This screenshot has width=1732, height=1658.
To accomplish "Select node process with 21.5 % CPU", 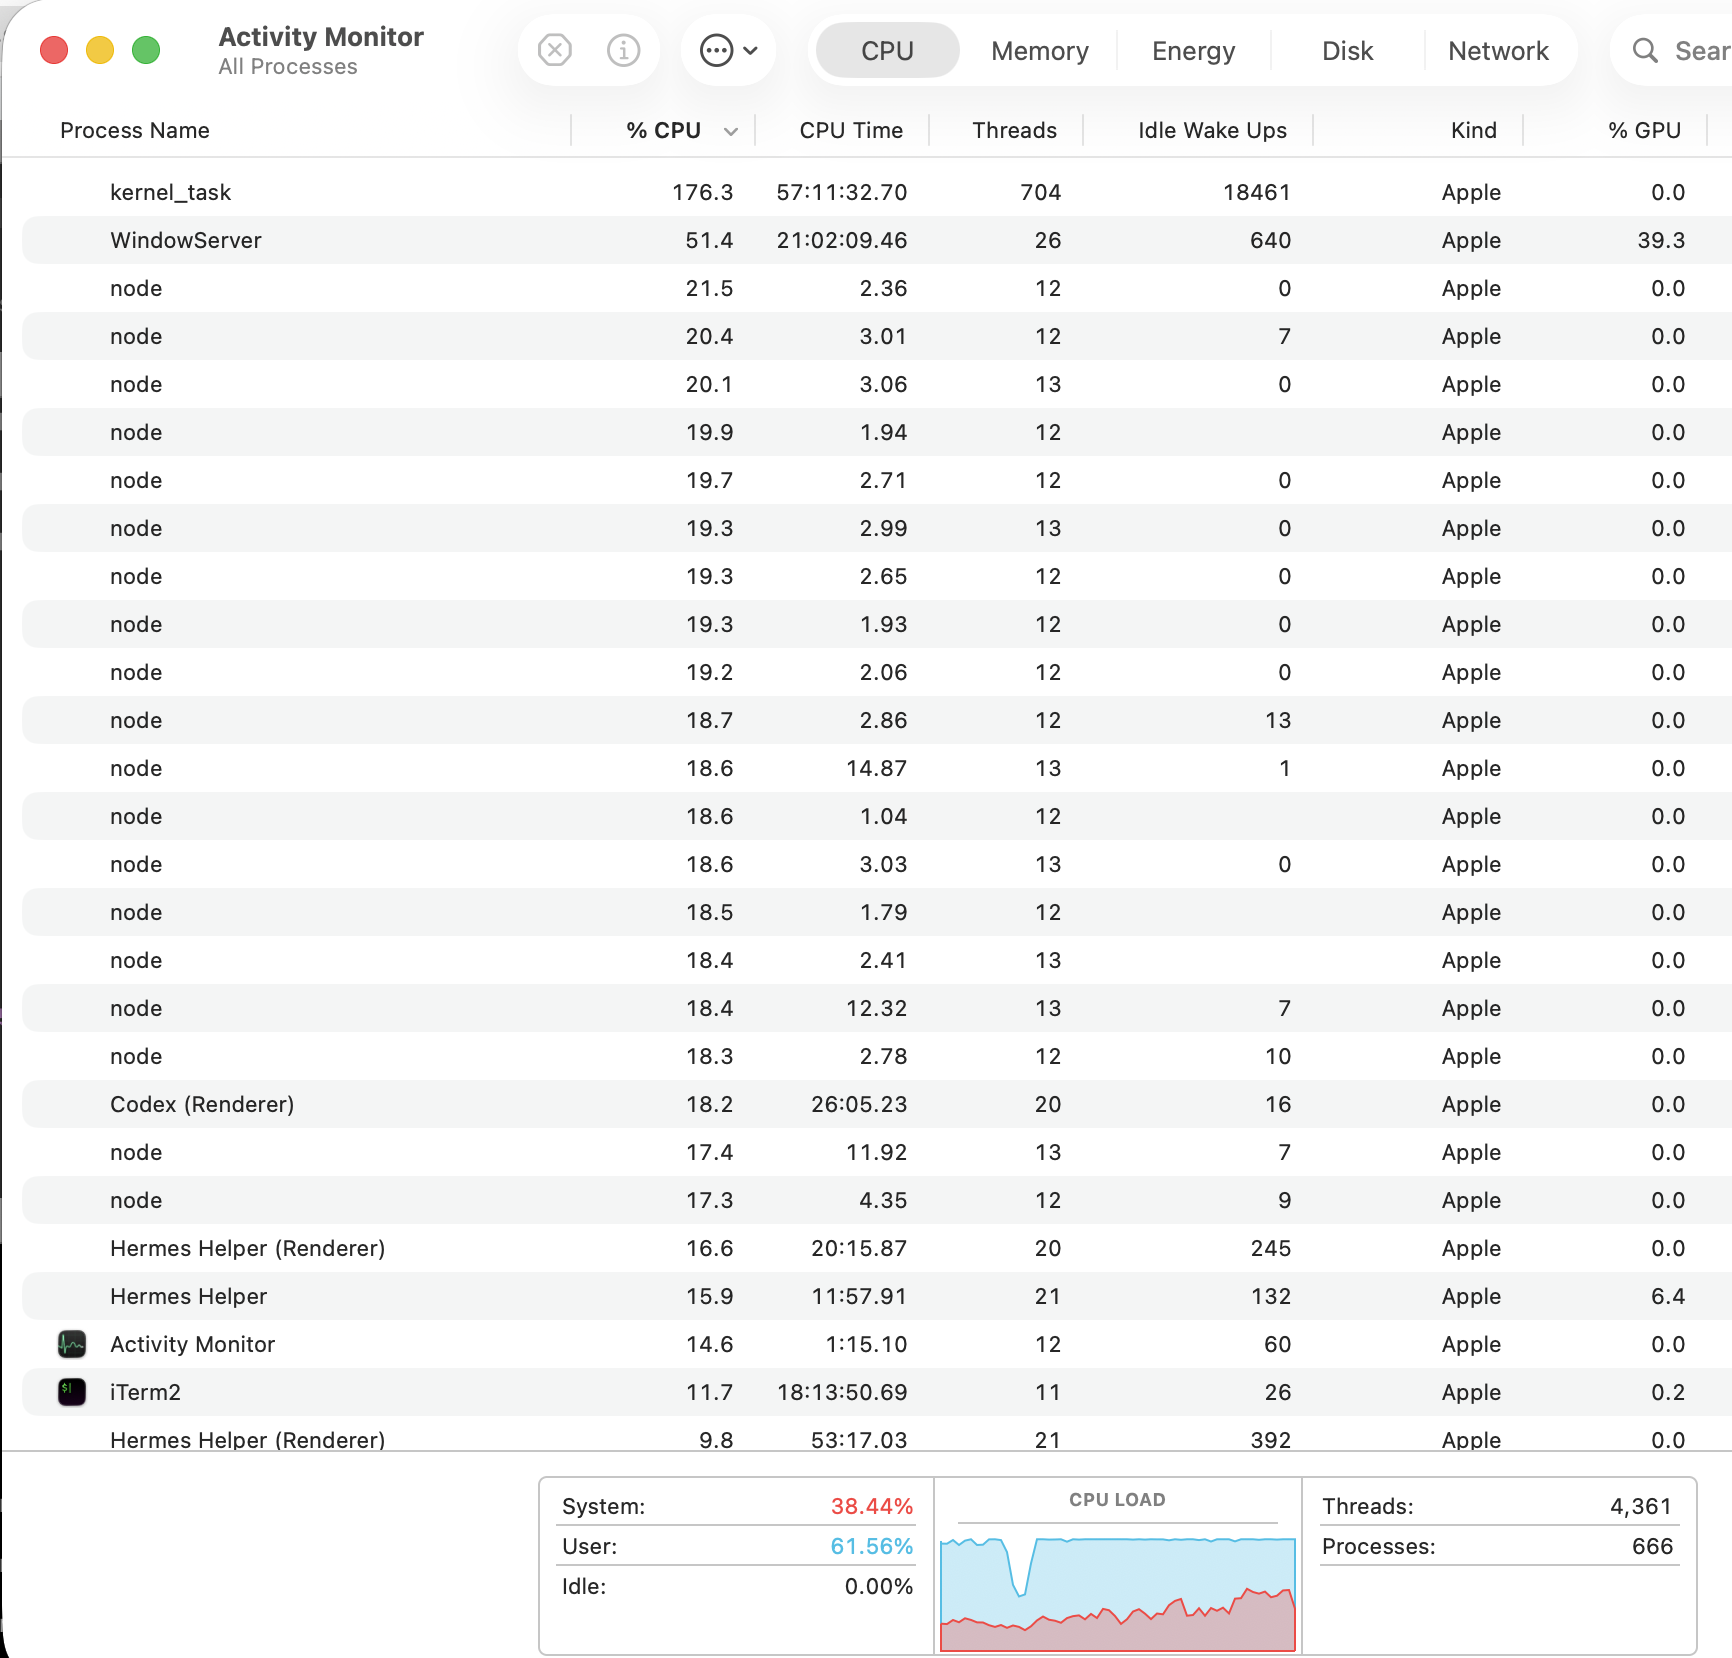I will point(876,288).
